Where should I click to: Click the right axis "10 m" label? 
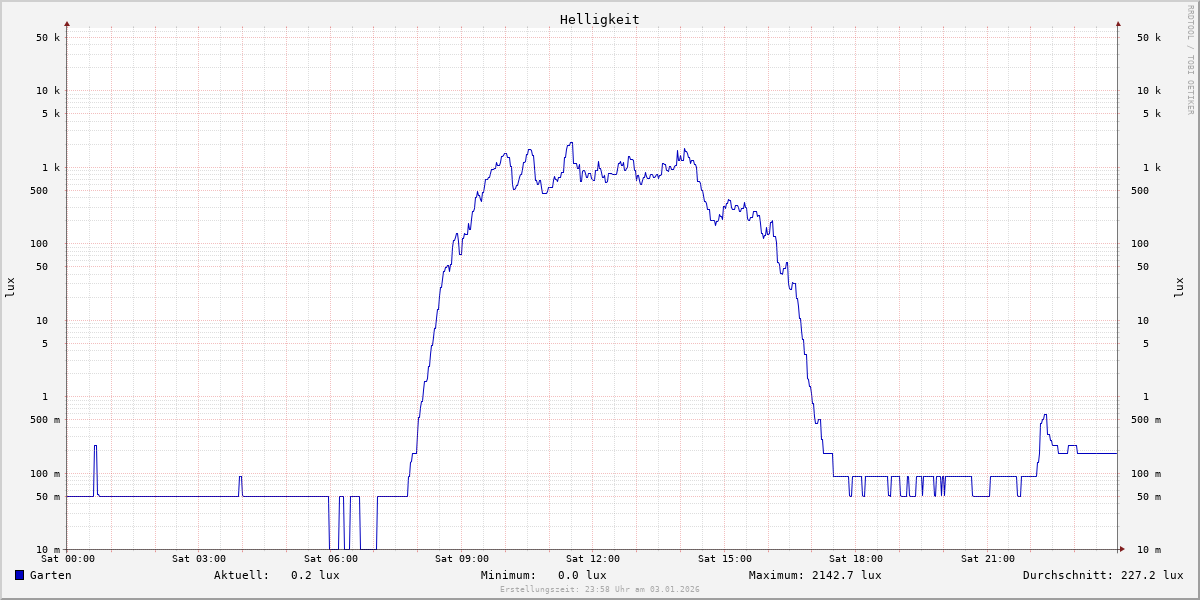(1149, 550)
